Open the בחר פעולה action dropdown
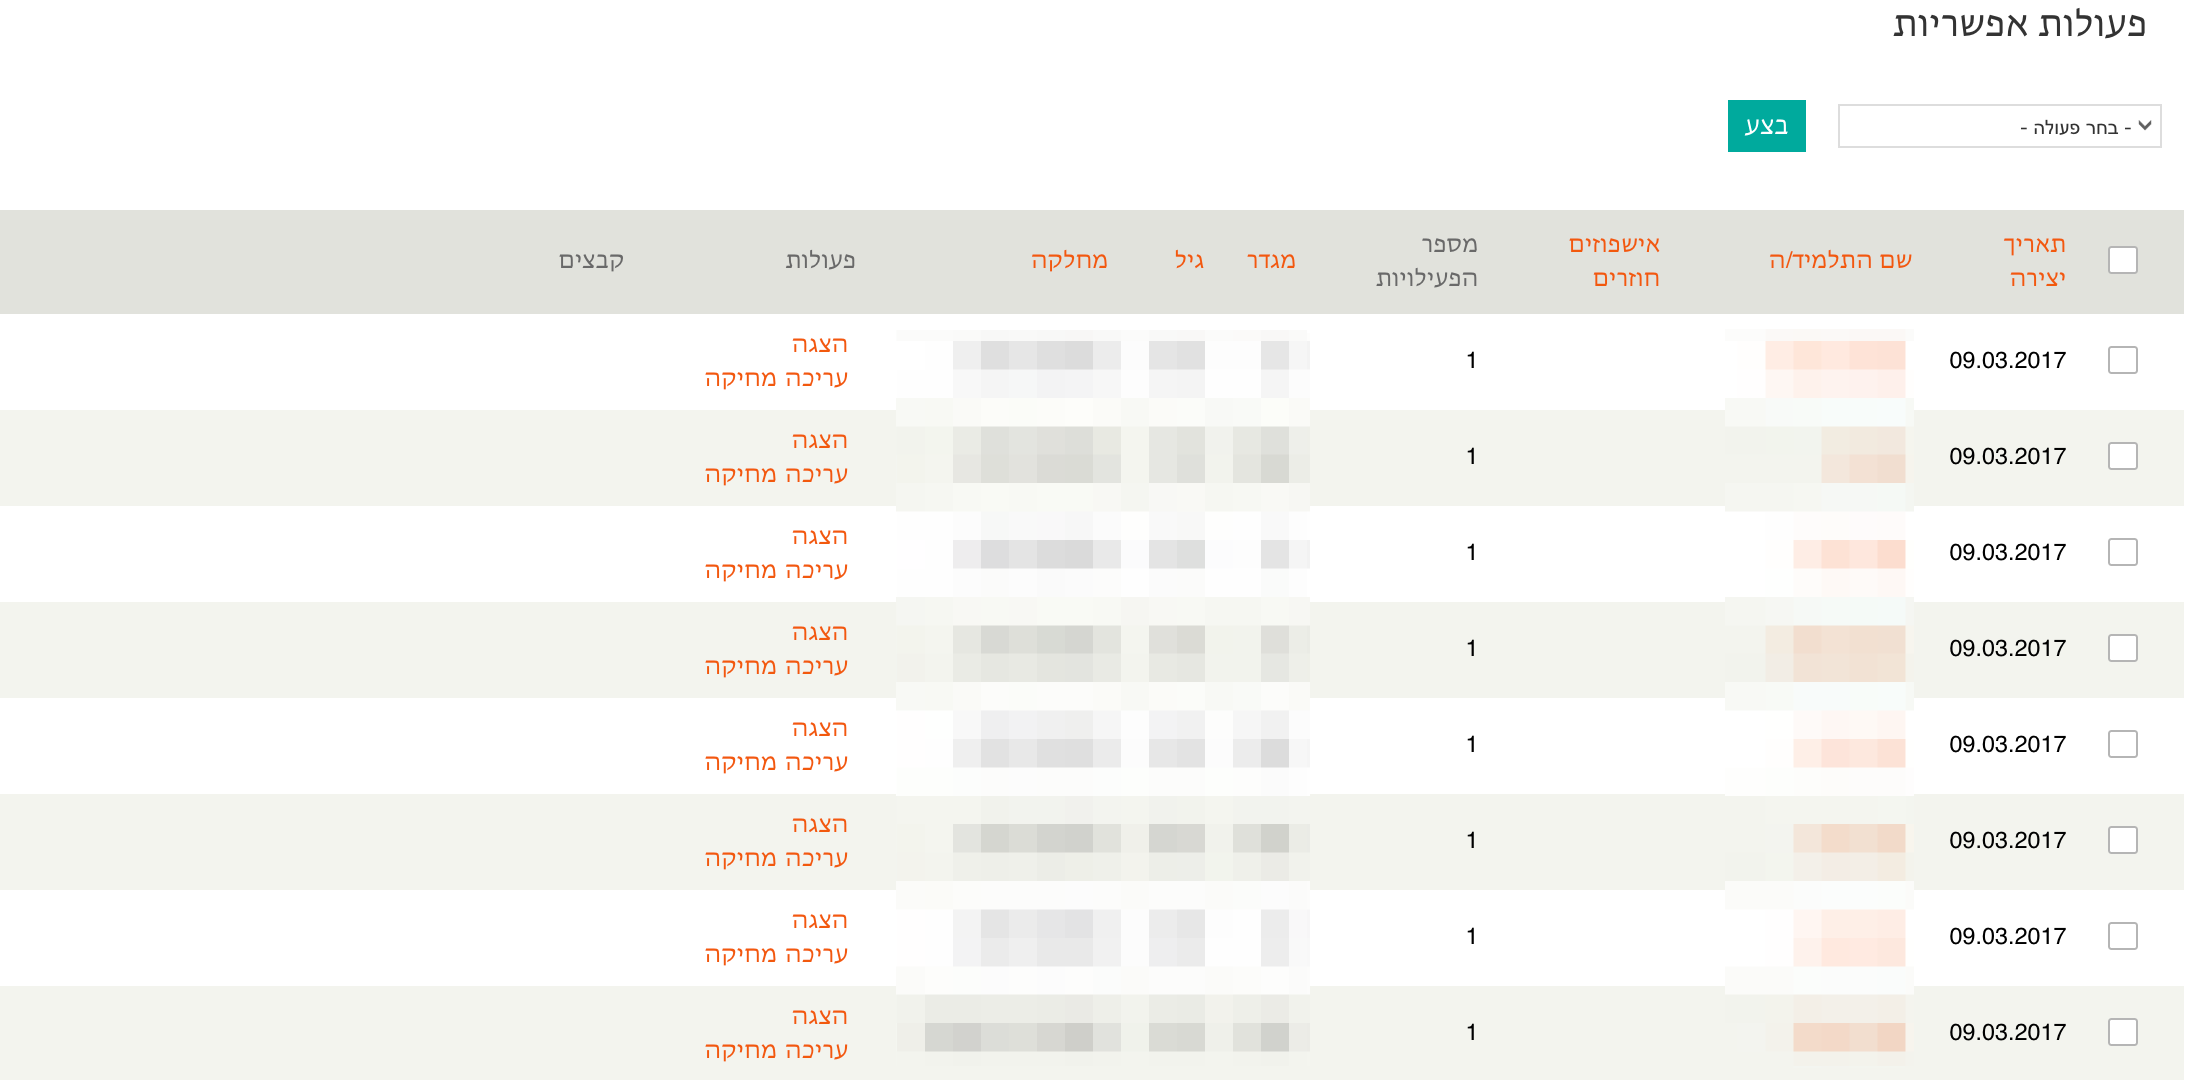2186x1080 pixels. click(x=1999, y=127)
